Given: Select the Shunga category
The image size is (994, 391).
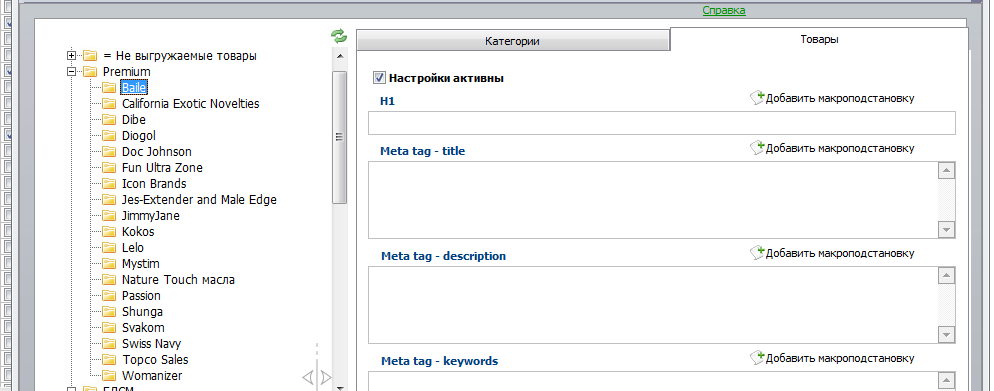Looking at the screenshot, I should tap(142, 312).
